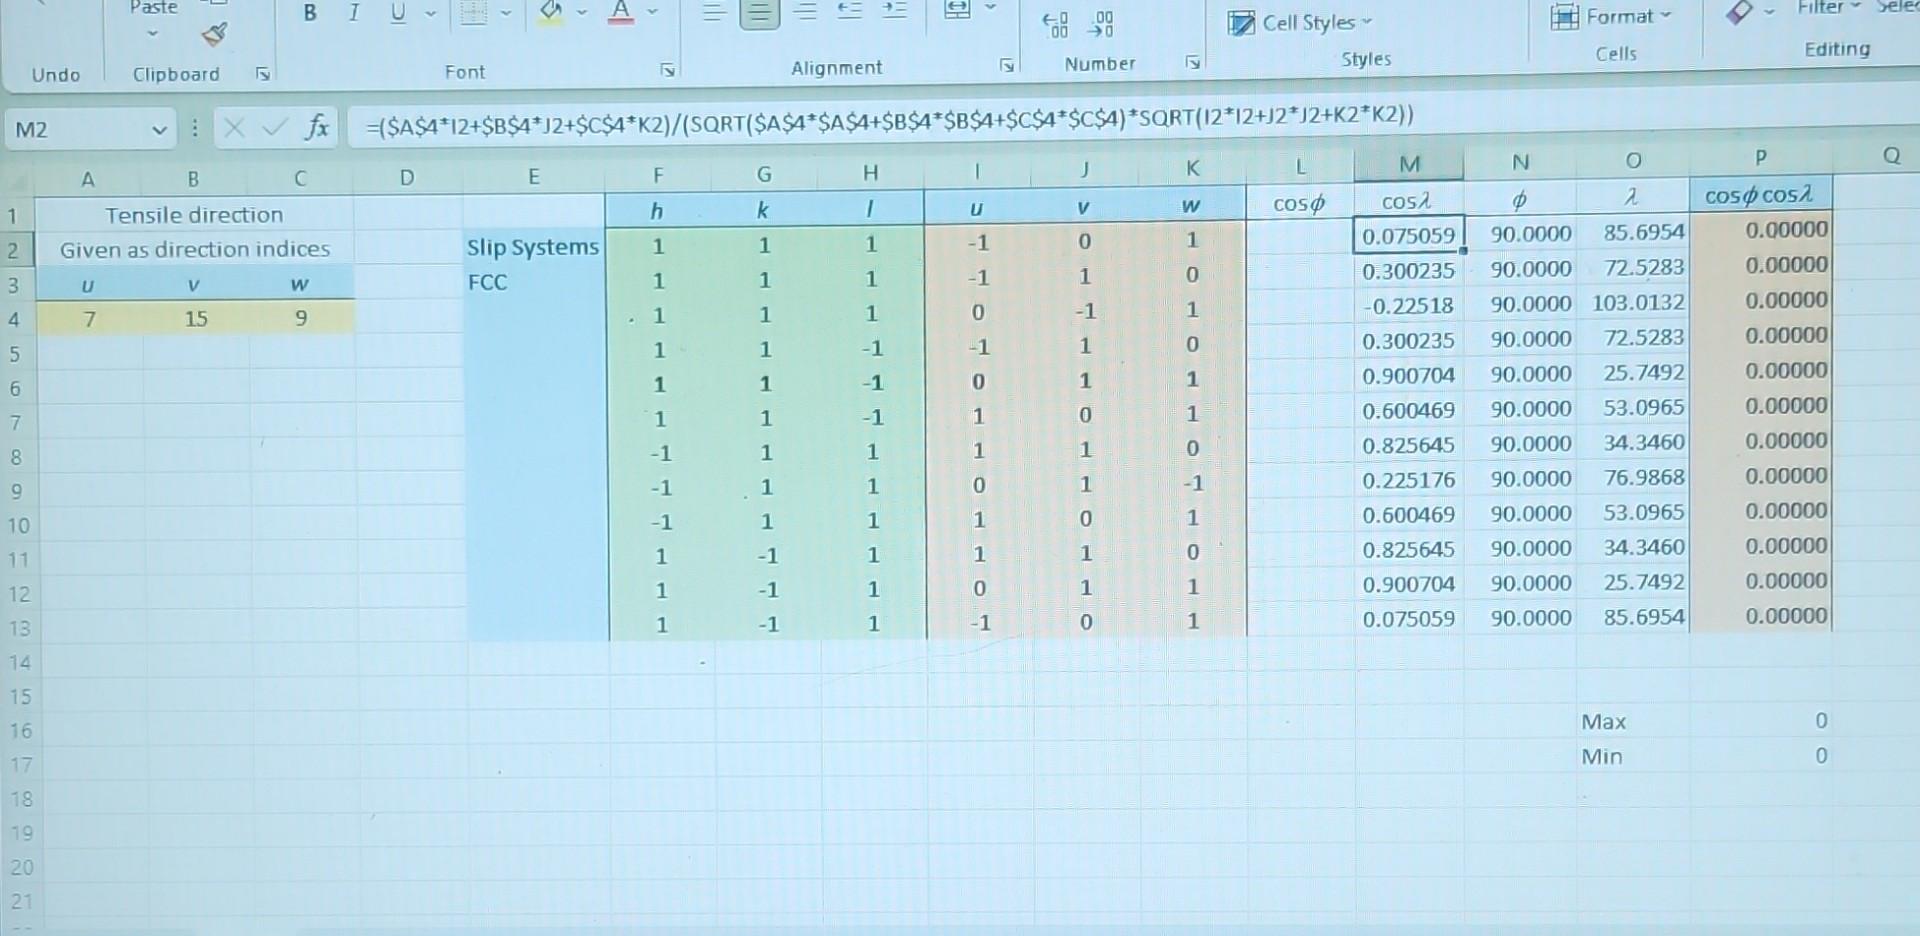Click the Increase Decimal icon
This screenshot has height=936, width=1920.
1053,23
